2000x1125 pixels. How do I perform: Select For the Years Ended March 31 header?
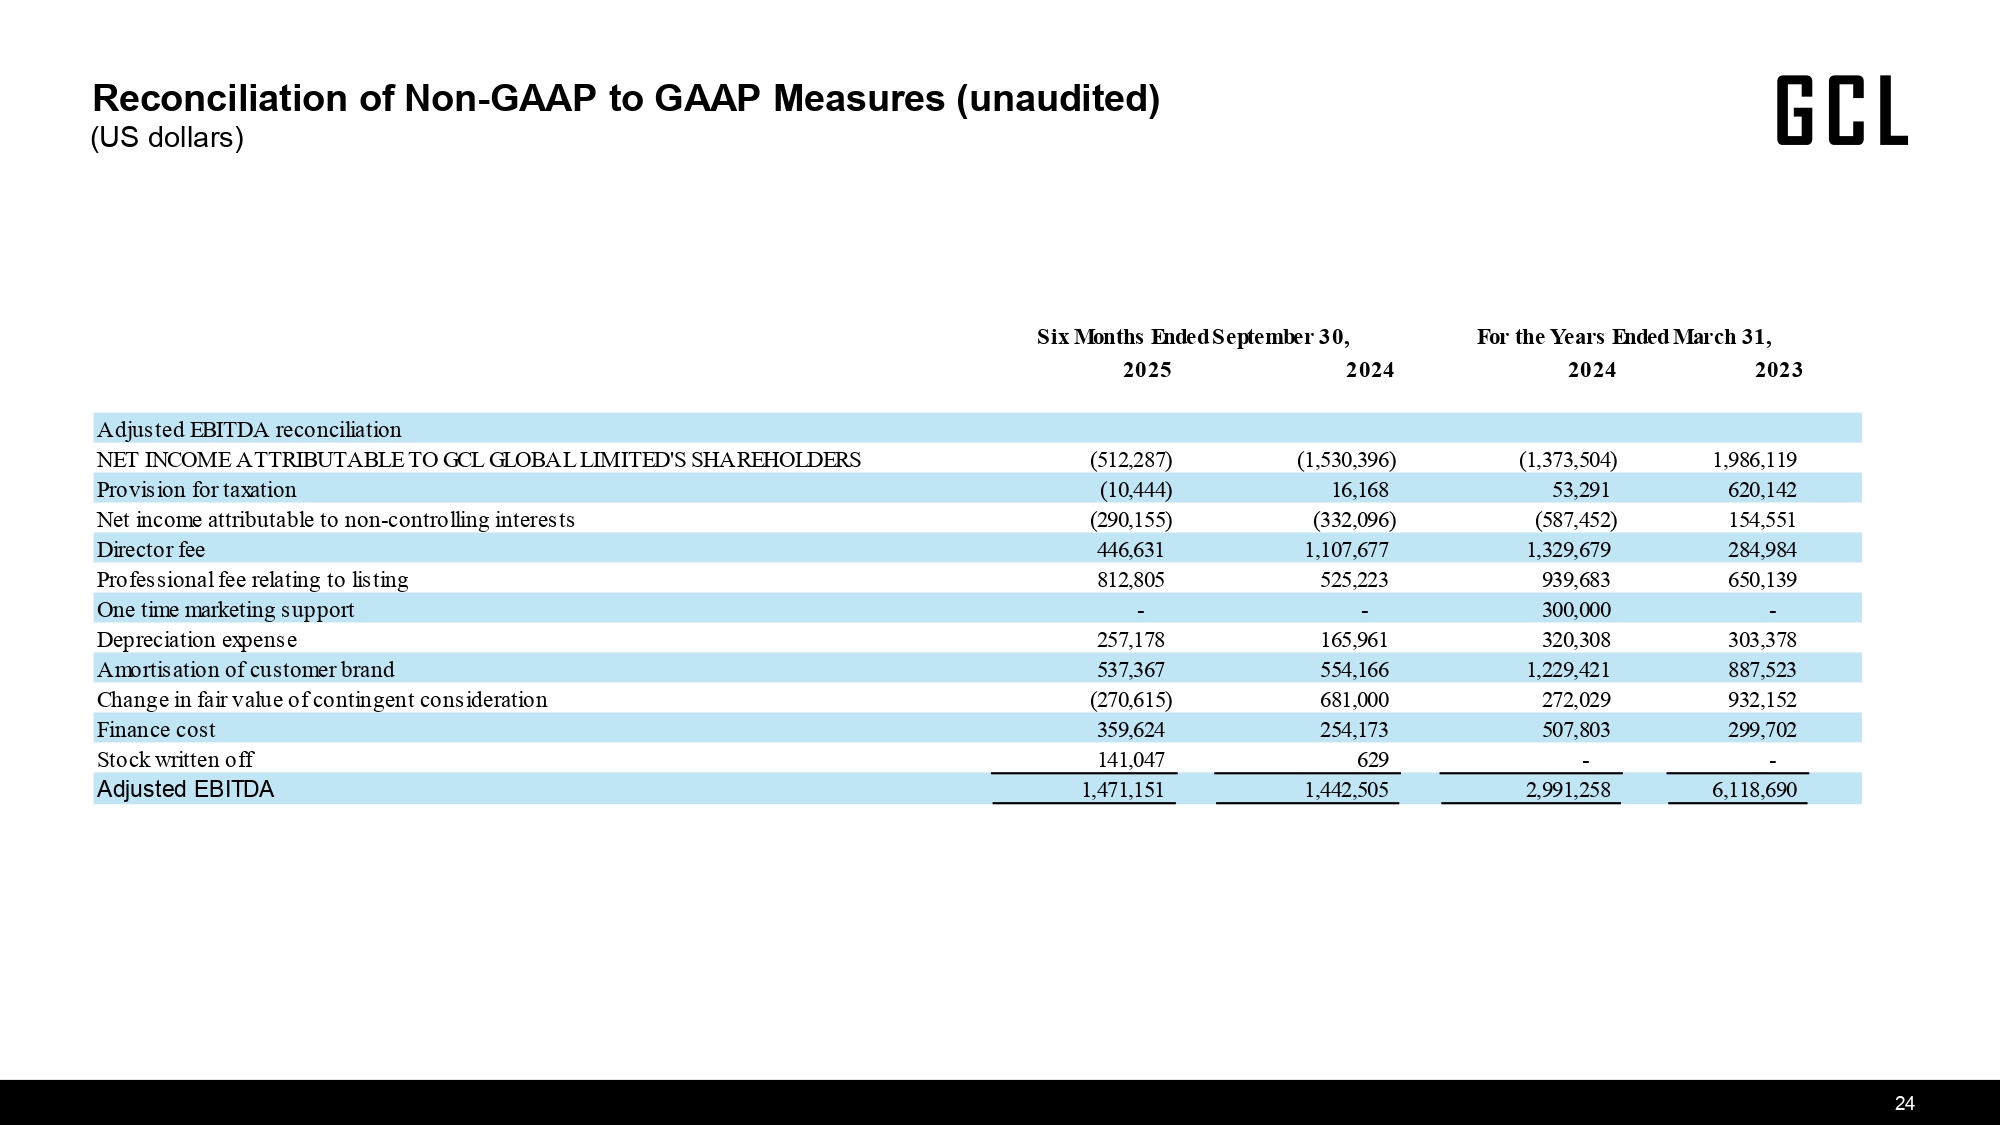1624,337
